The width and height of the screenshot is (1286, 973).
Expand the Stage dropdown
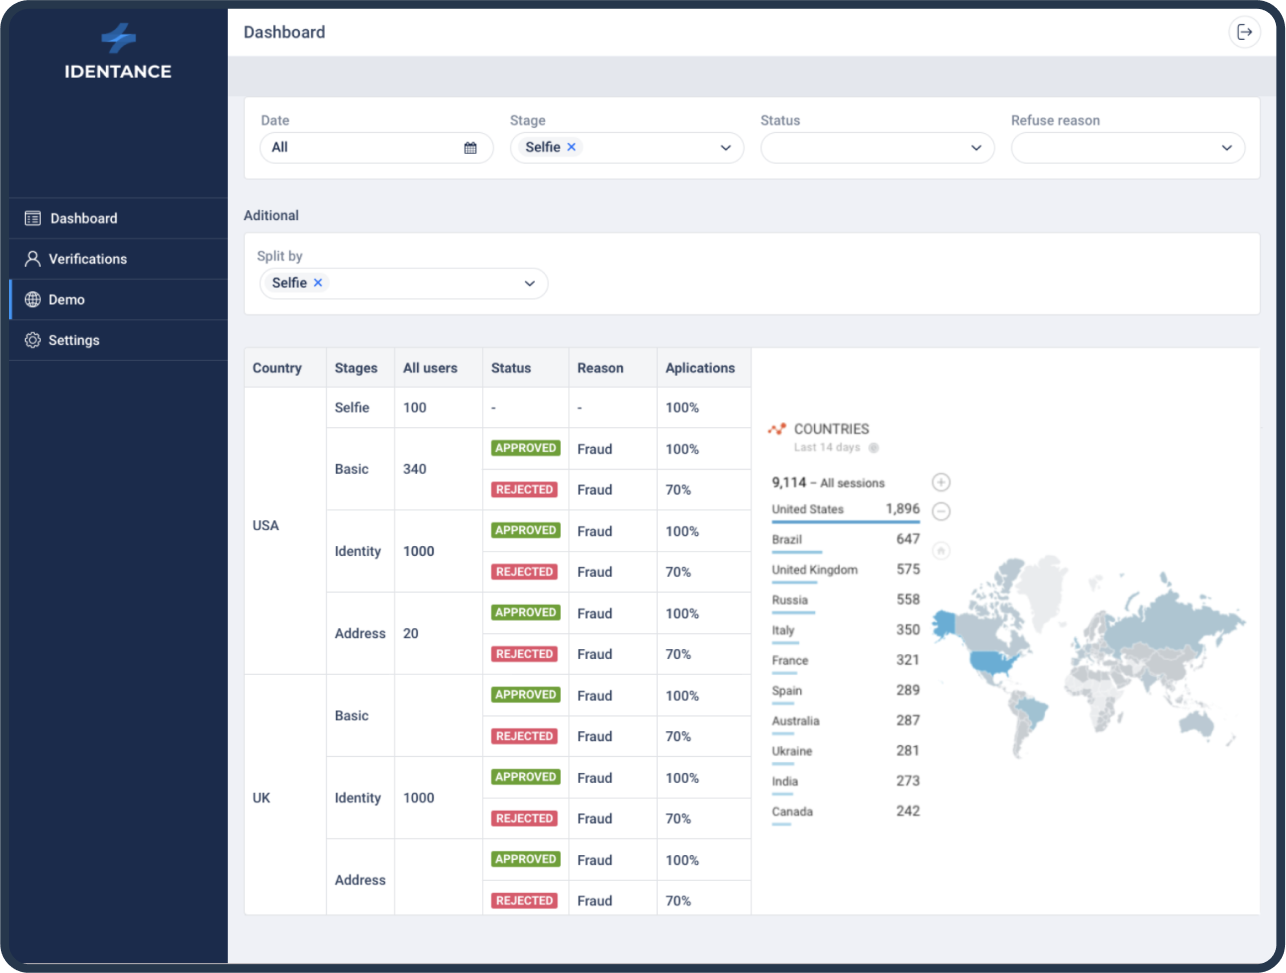click(x=726, y=148)
